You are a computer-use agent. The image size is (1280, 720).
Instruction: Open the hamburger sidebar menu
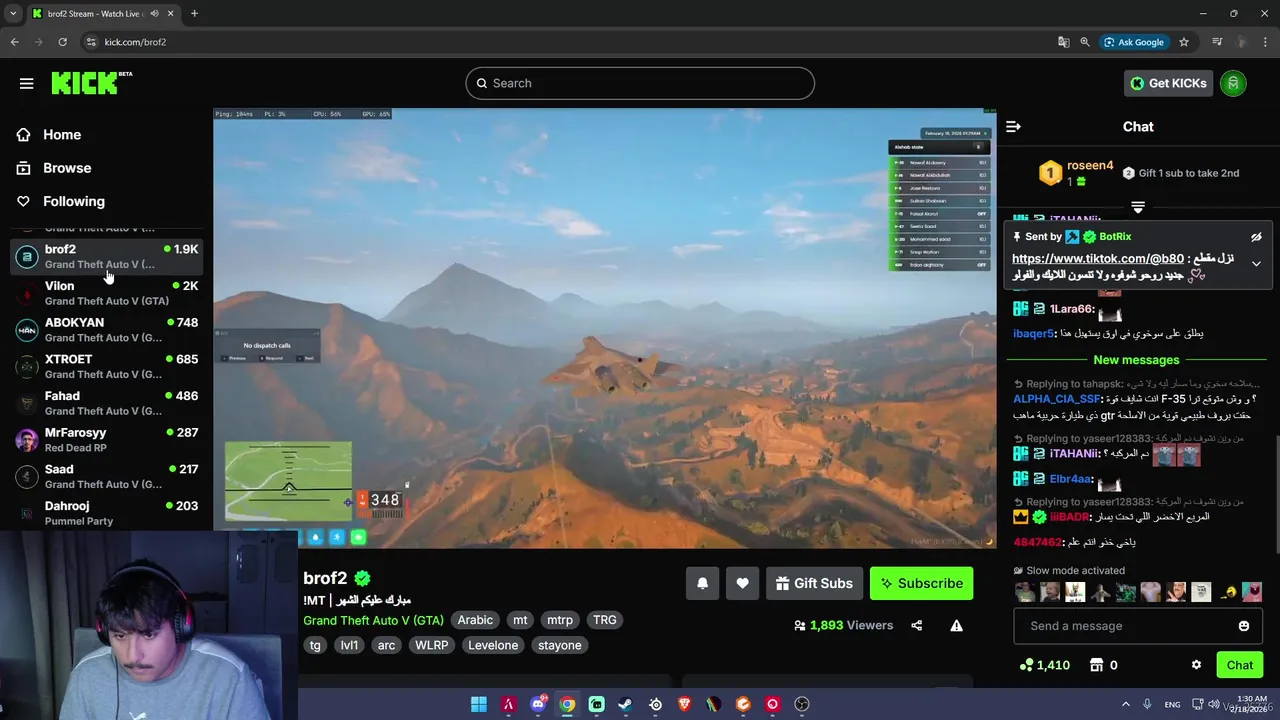pyautogui.click(x=26, y=83)
